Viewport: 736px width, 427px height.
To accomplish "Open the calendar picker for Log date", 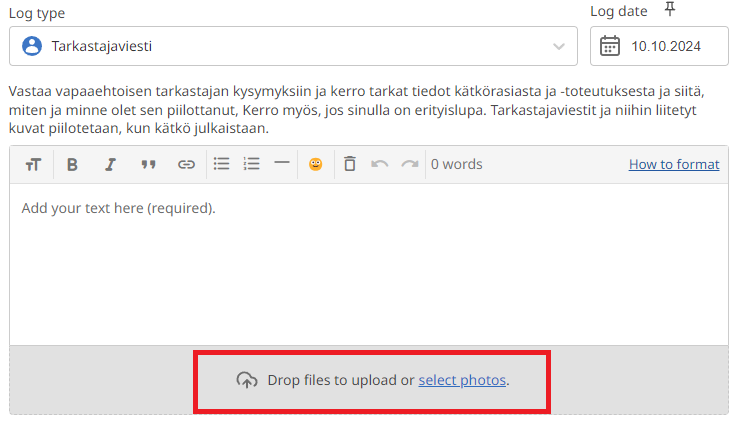I will coord(610,46).
